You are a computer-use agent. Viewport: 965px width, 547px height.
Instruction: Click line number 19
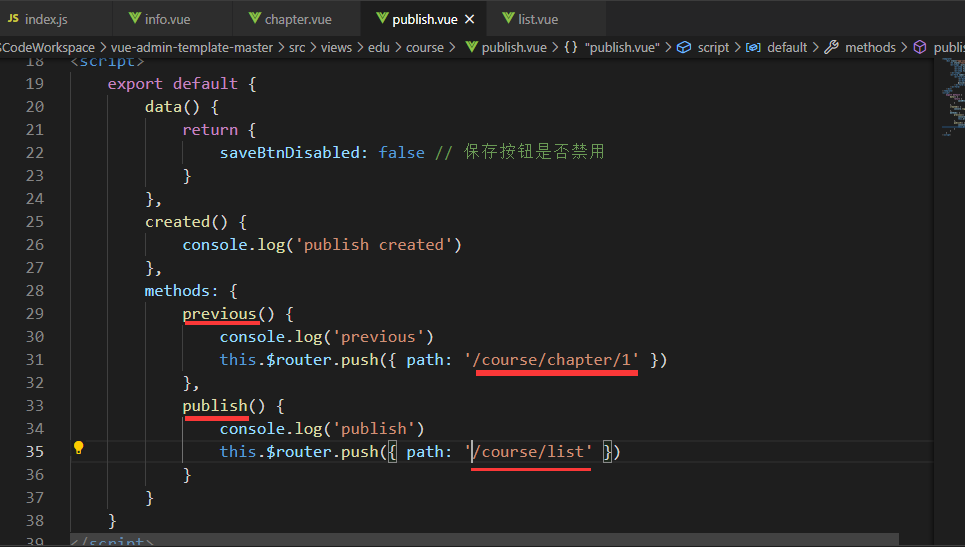[x=34, y=84]
